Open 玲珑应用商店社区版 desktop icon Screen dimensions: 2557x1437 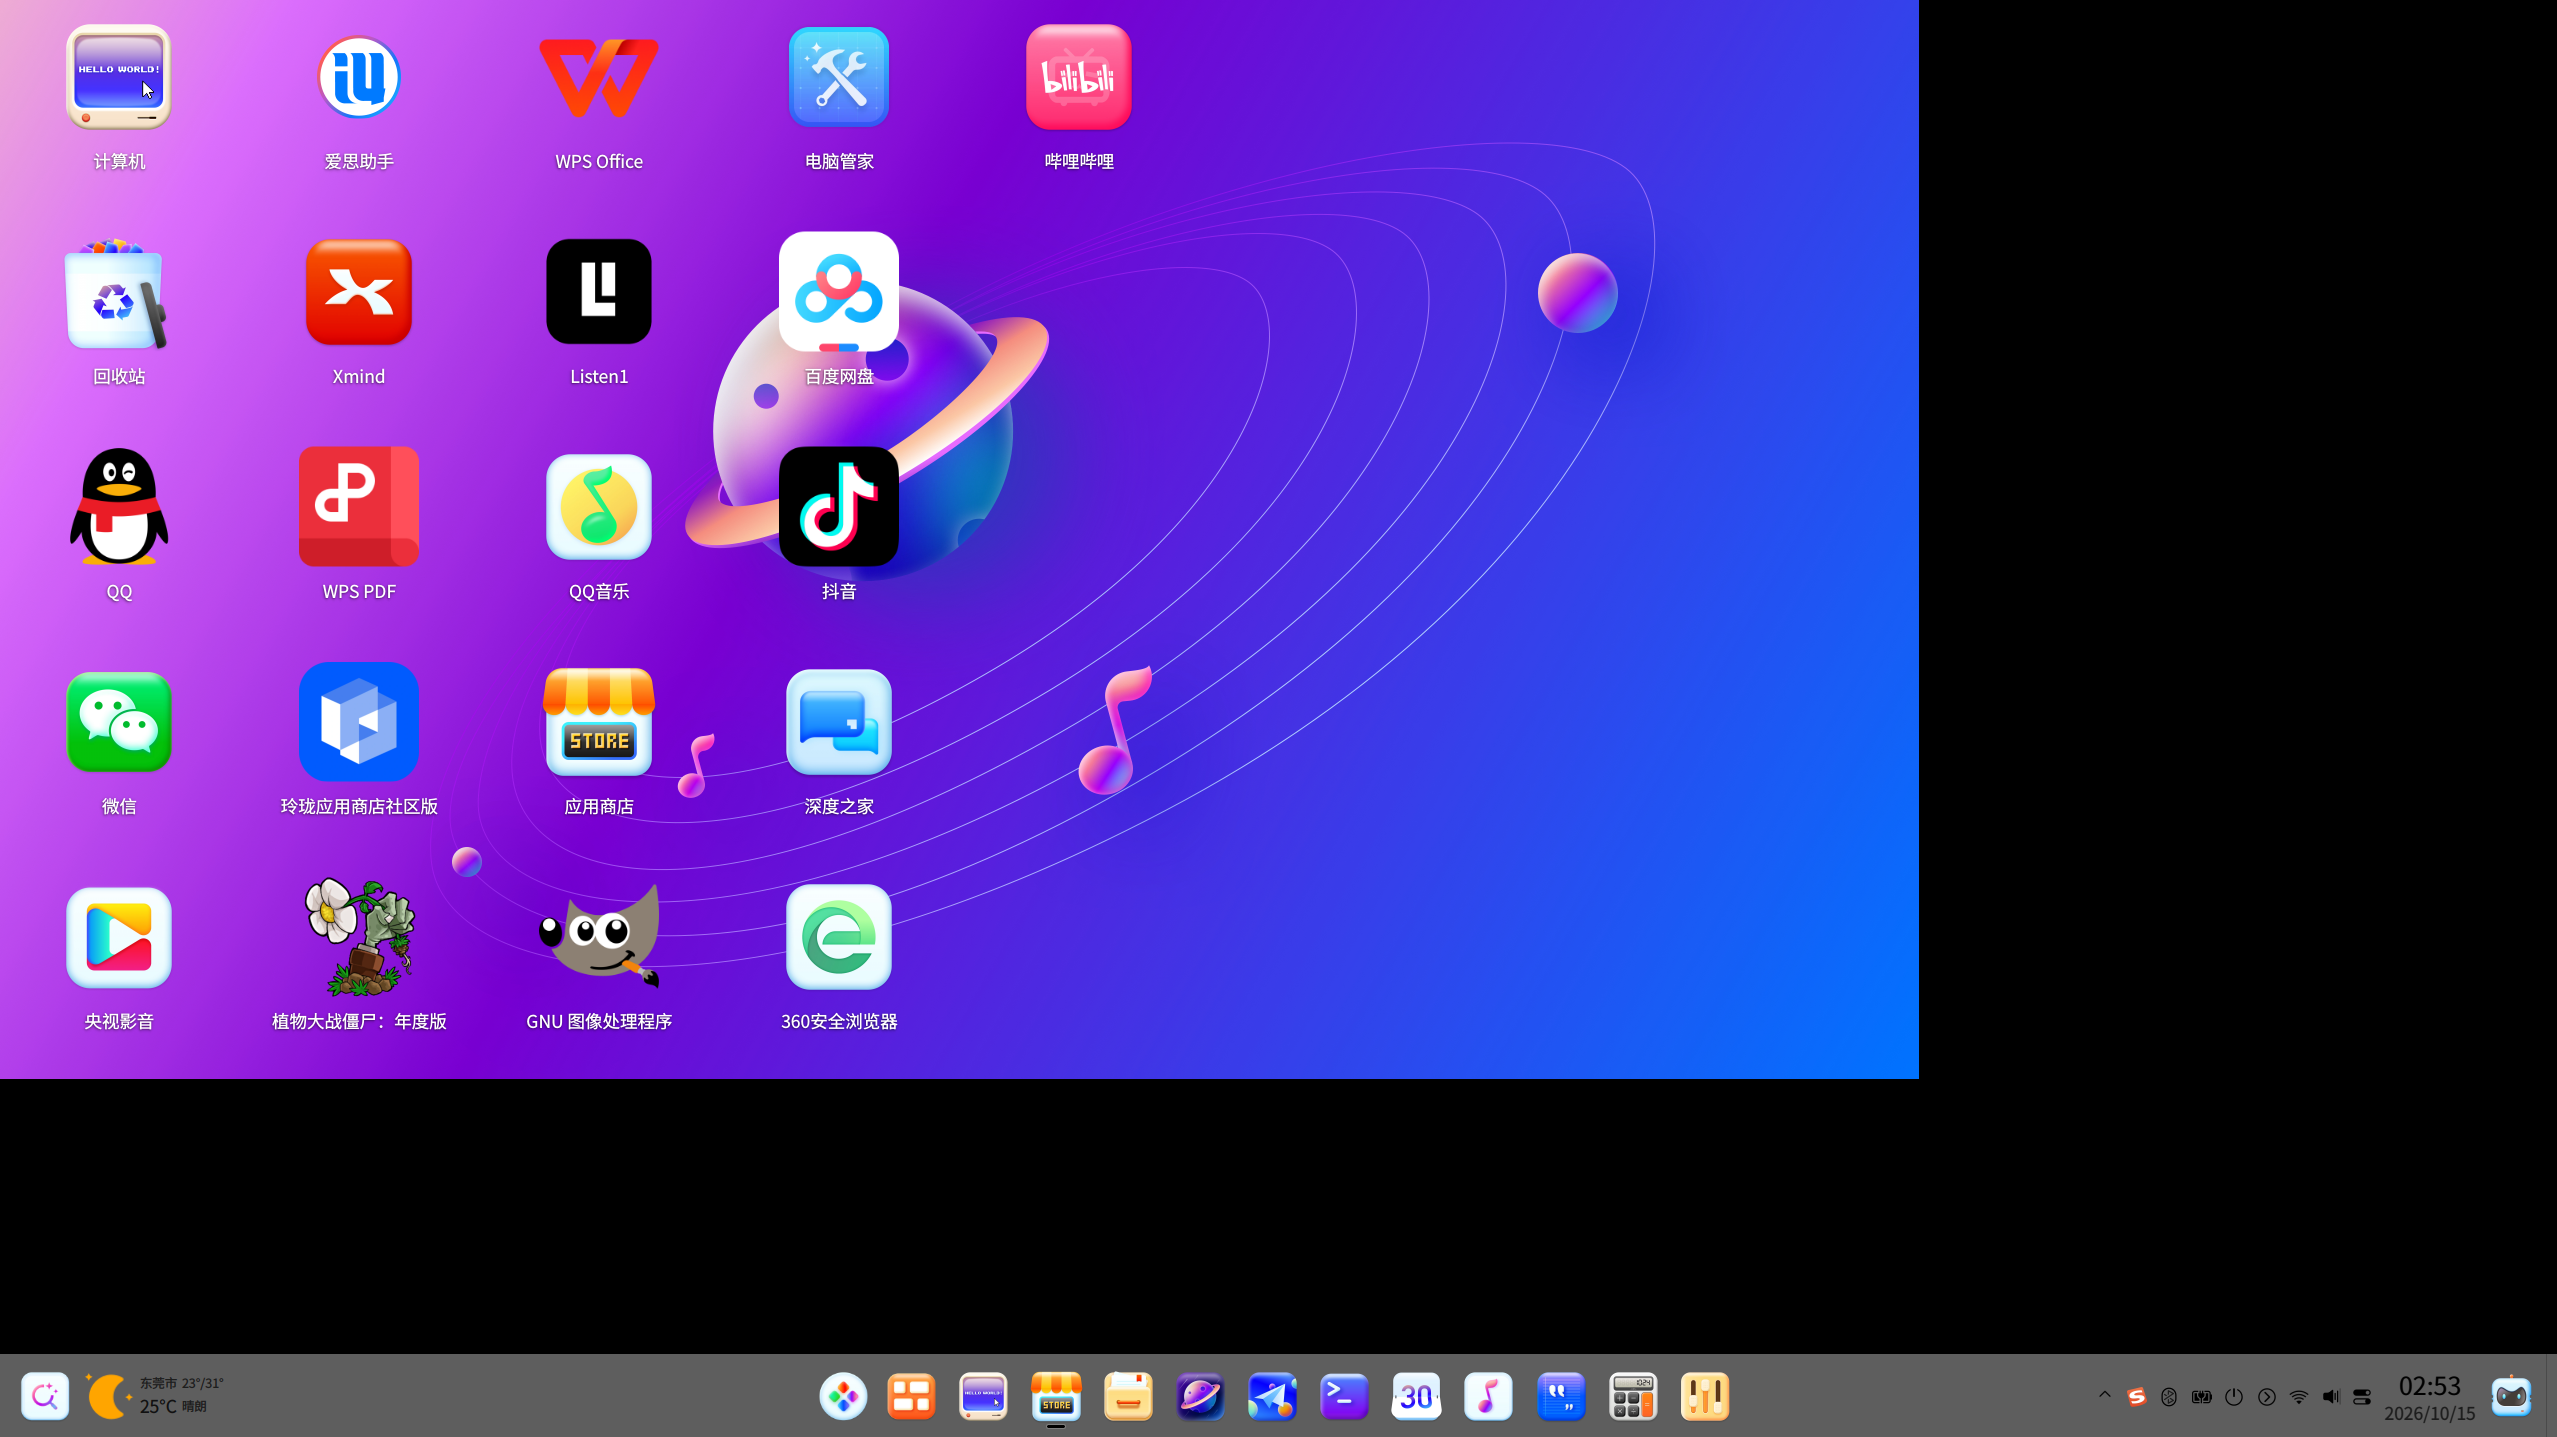(359, 722)
